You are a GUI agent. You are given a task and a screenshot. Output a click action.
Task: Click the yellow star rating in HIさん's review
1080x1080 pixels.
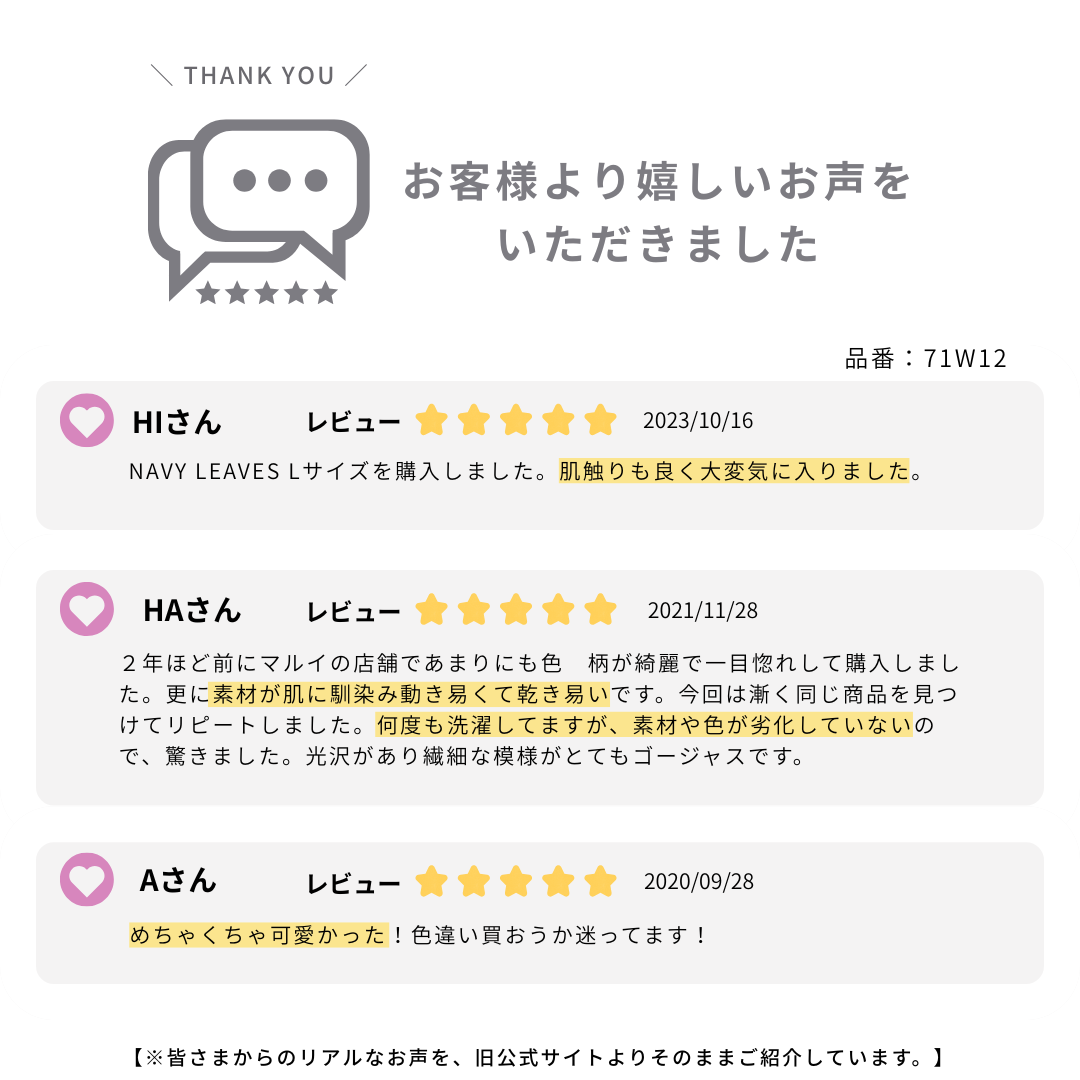pyautogui.click(x=516, y=421)
